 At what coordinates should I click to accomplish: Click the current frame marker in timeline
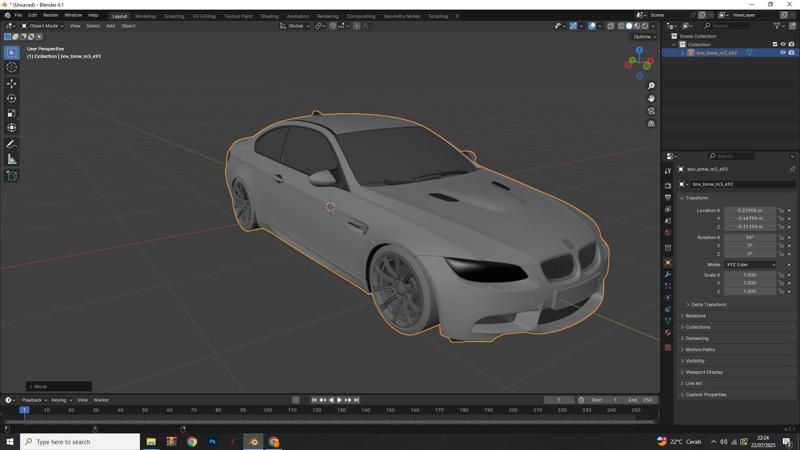click(24, 410)
